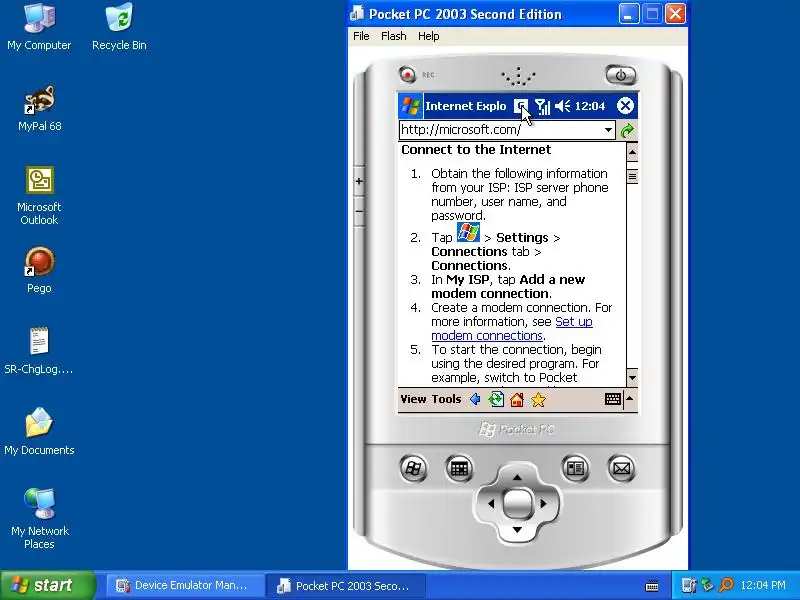800x600 pixels.
Task: Tap the blue Back arrow icon
Action: point(475,399)
